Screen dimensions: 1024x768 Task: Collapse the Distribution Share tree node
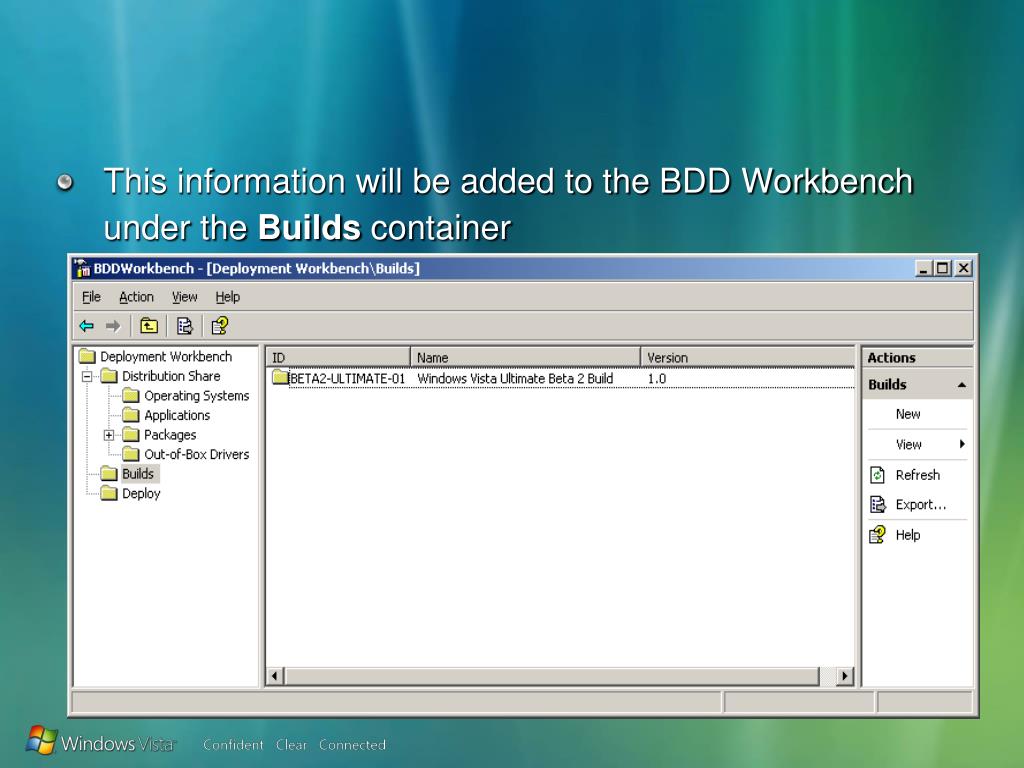point(87,376)
